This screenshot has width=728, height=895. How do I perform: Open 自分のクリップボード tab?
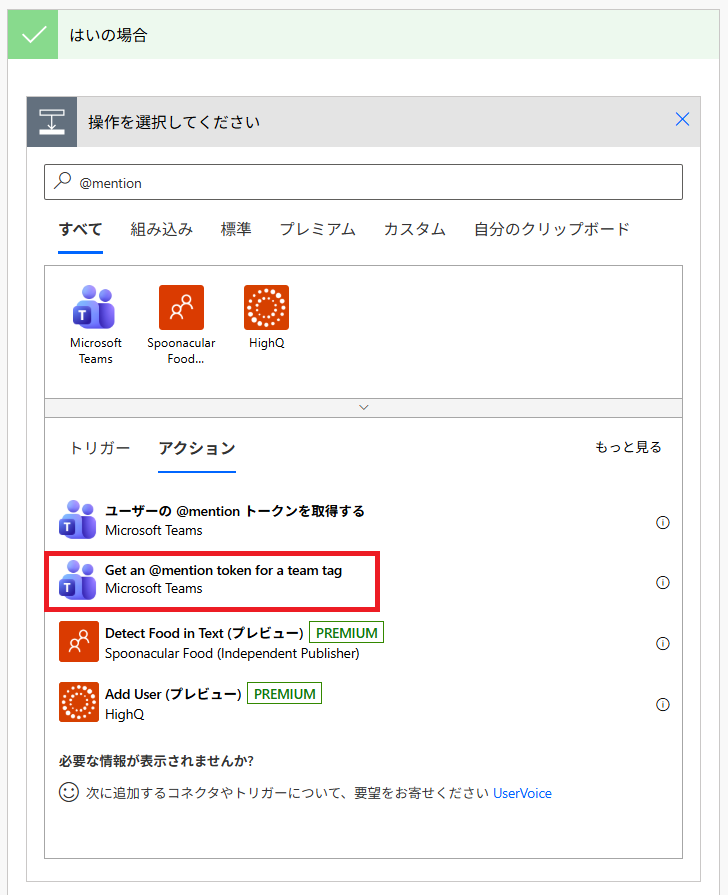(x=552, y=229)
